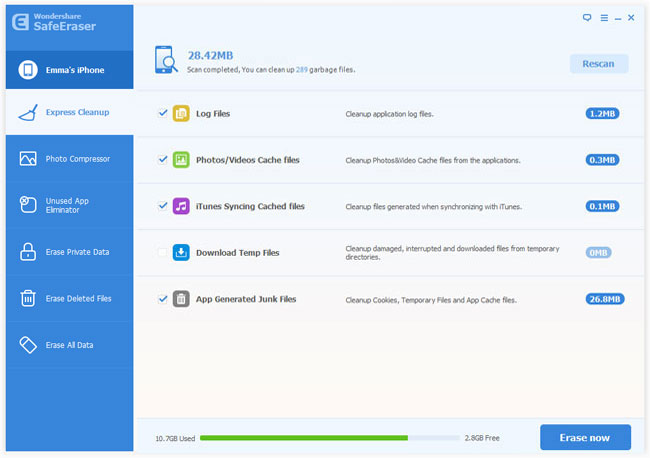Viewport: 650px width, 458px height.
Task: Click the yellow Log Files icon
Action: point(181,114)
